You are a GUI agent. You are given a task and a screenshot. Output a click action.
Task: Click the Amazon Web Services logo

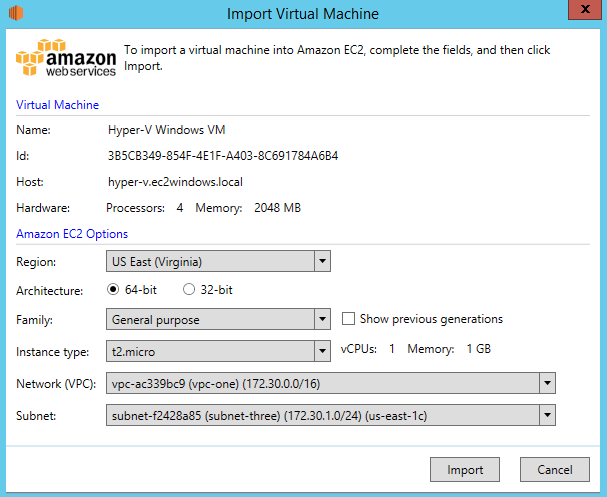[x=66, y=58]
